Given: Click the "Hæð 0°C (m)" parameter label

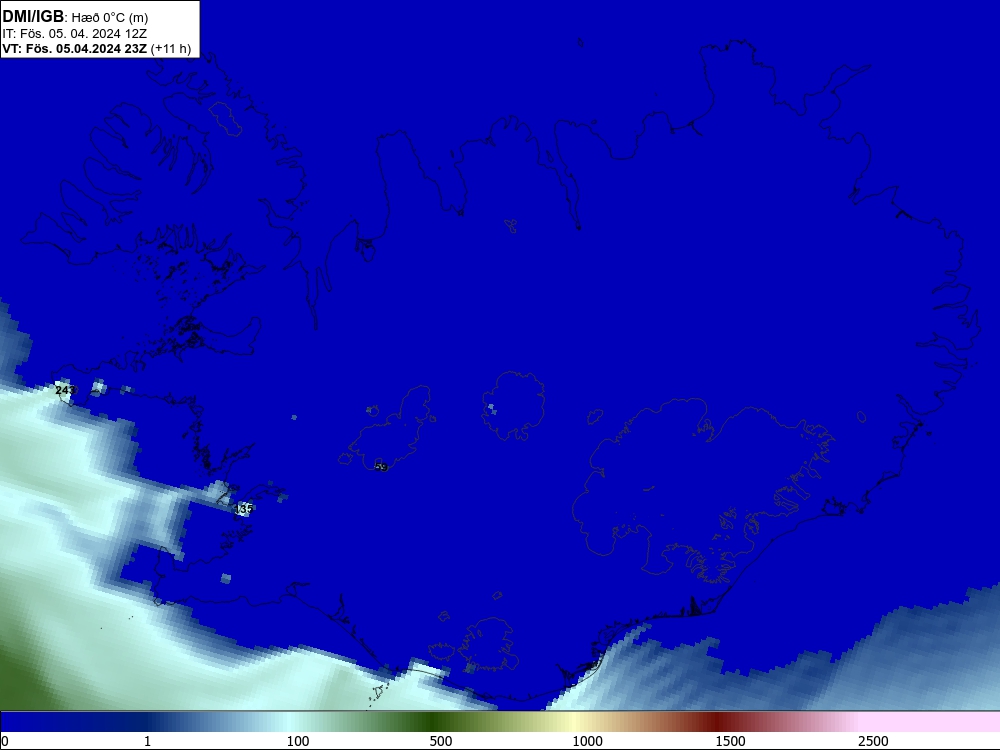Looking at the screenshot, I should click(110, 18).
